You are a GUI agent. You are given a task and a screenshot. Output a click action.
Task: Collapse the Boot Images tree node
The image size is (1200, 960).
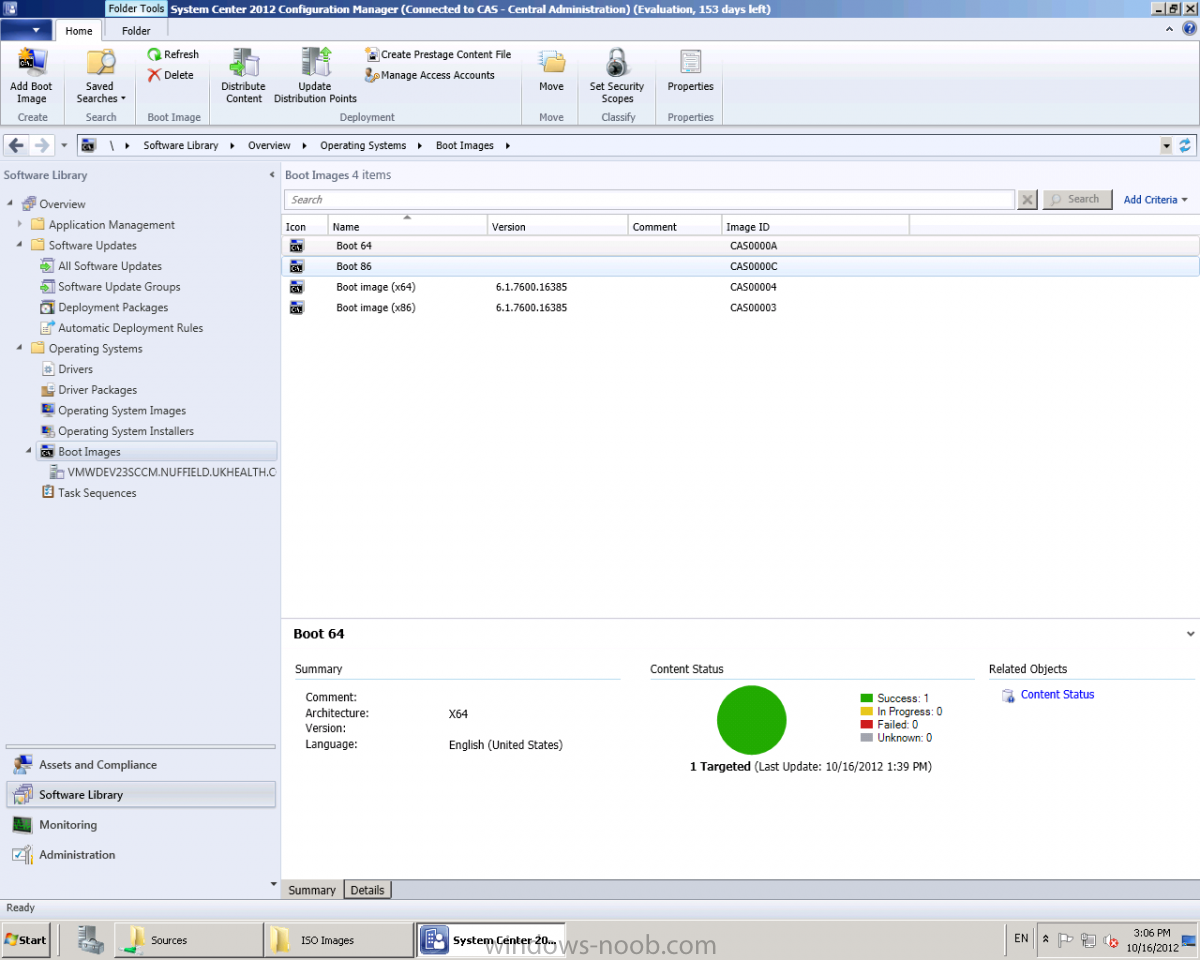pyautogui.click(x=28, y=452)
